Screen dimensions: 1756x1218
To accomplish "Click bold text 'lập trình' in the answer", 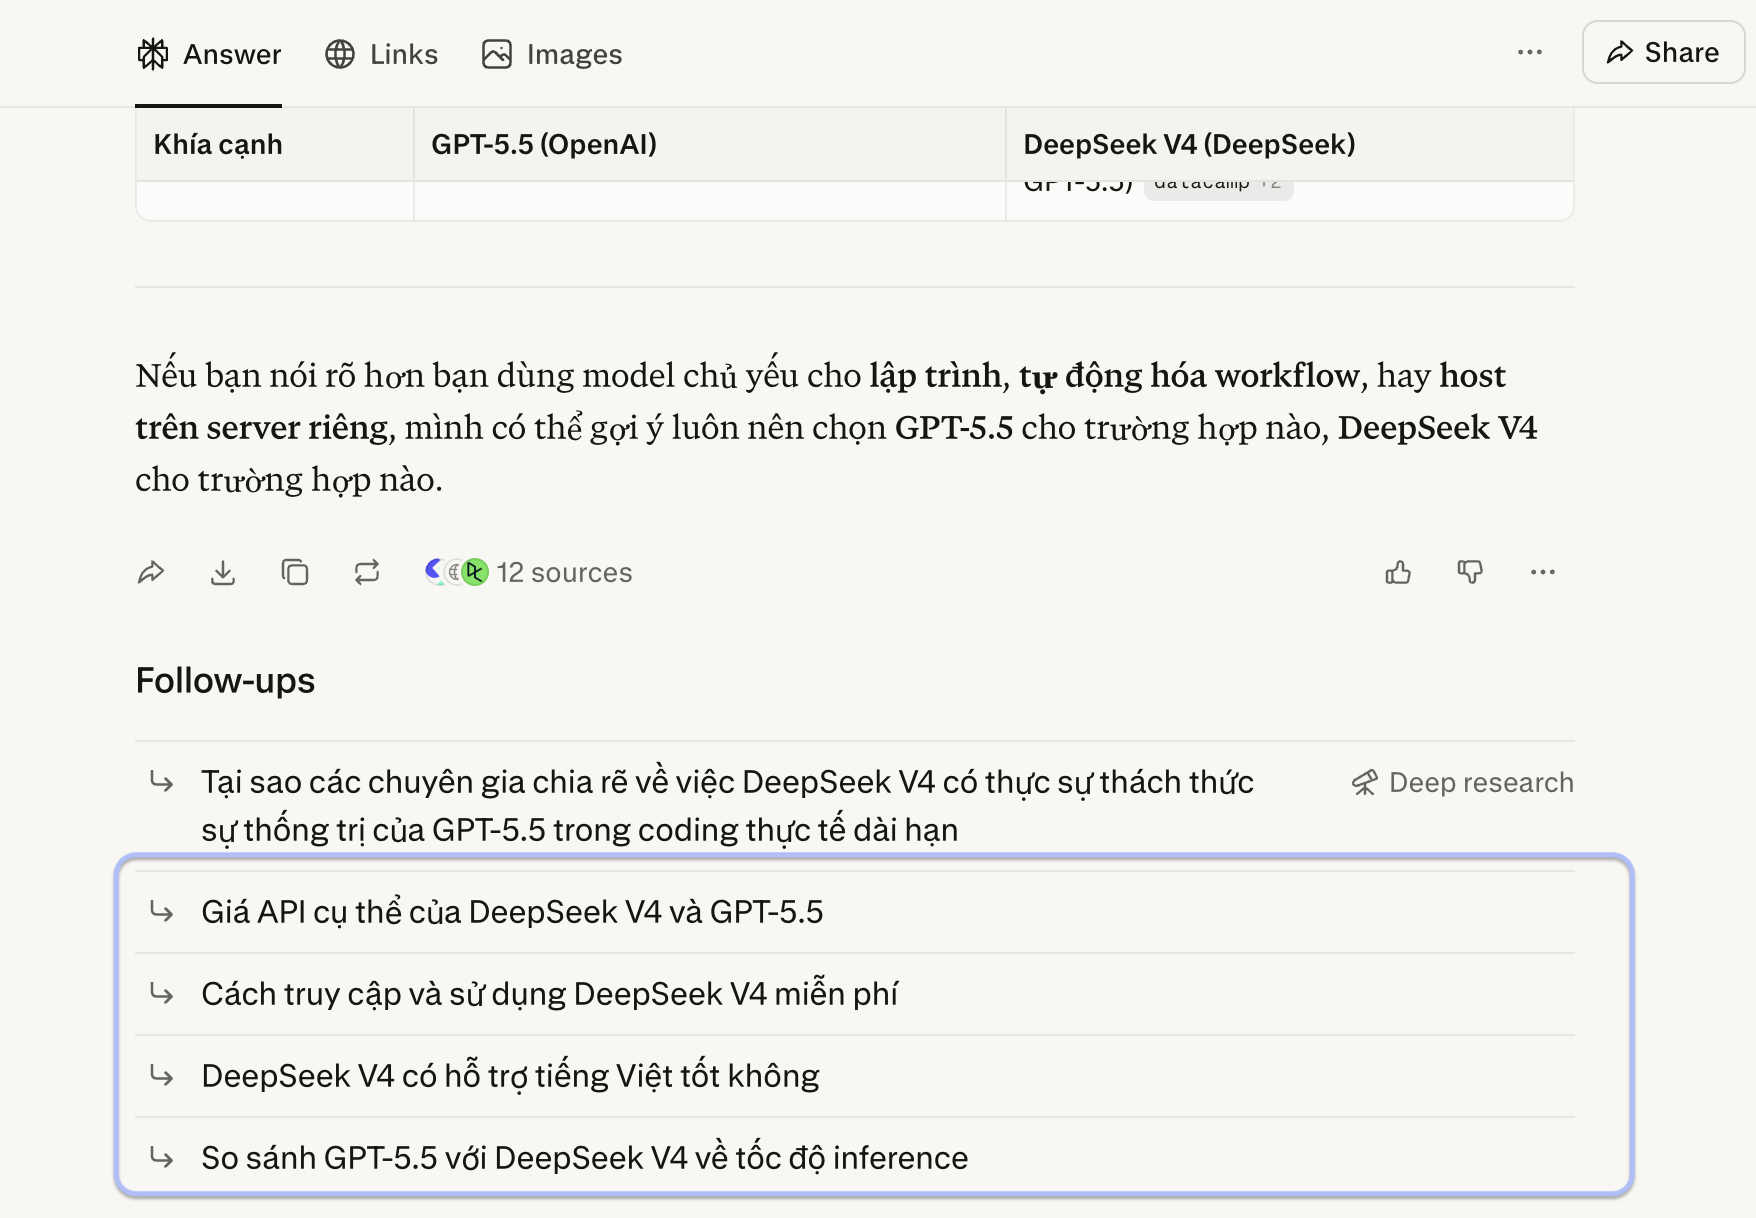I will tap(936, 375).
